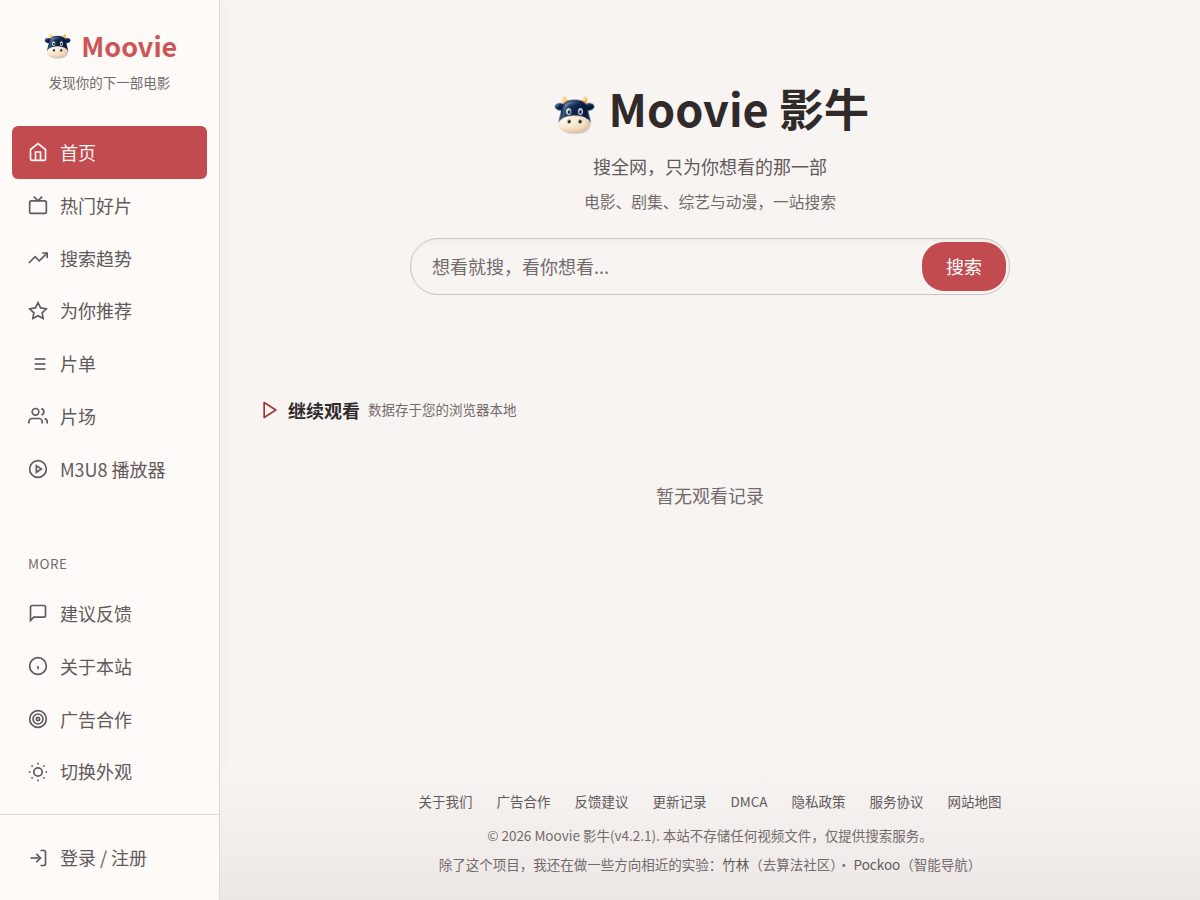Select 为你推荐 in the sidebar
The image size is (1200, 900).
pos(109,311)
